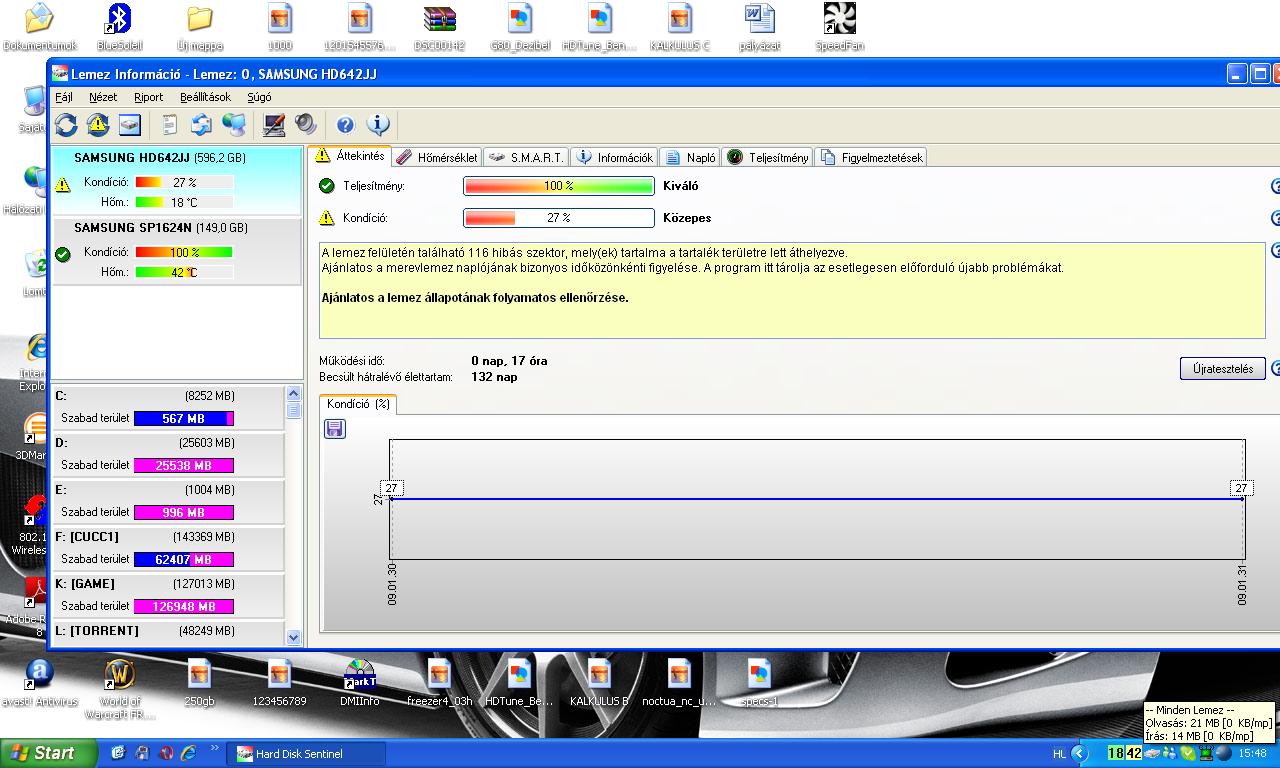This screenshot has height=768, width=1280.
Task: Expand the quick launch overflow chevron
Action: [216, 750]
